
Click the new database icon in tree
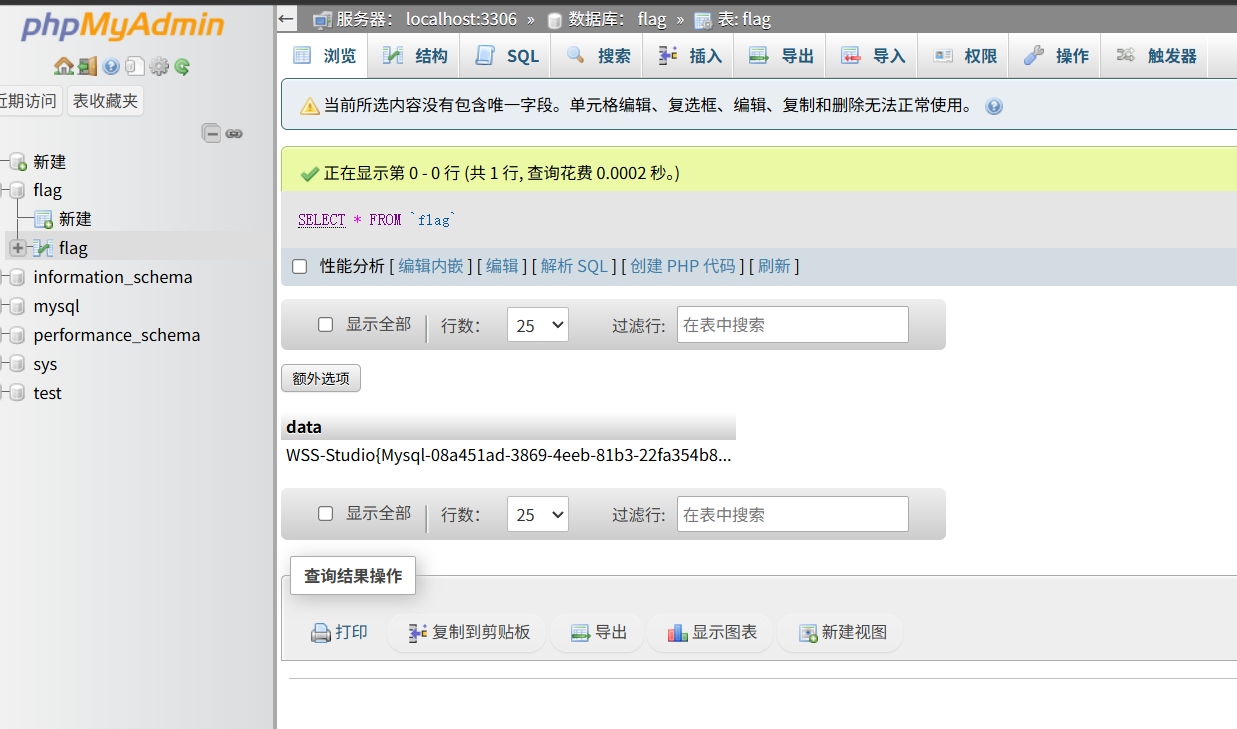(x=17, y=162)
